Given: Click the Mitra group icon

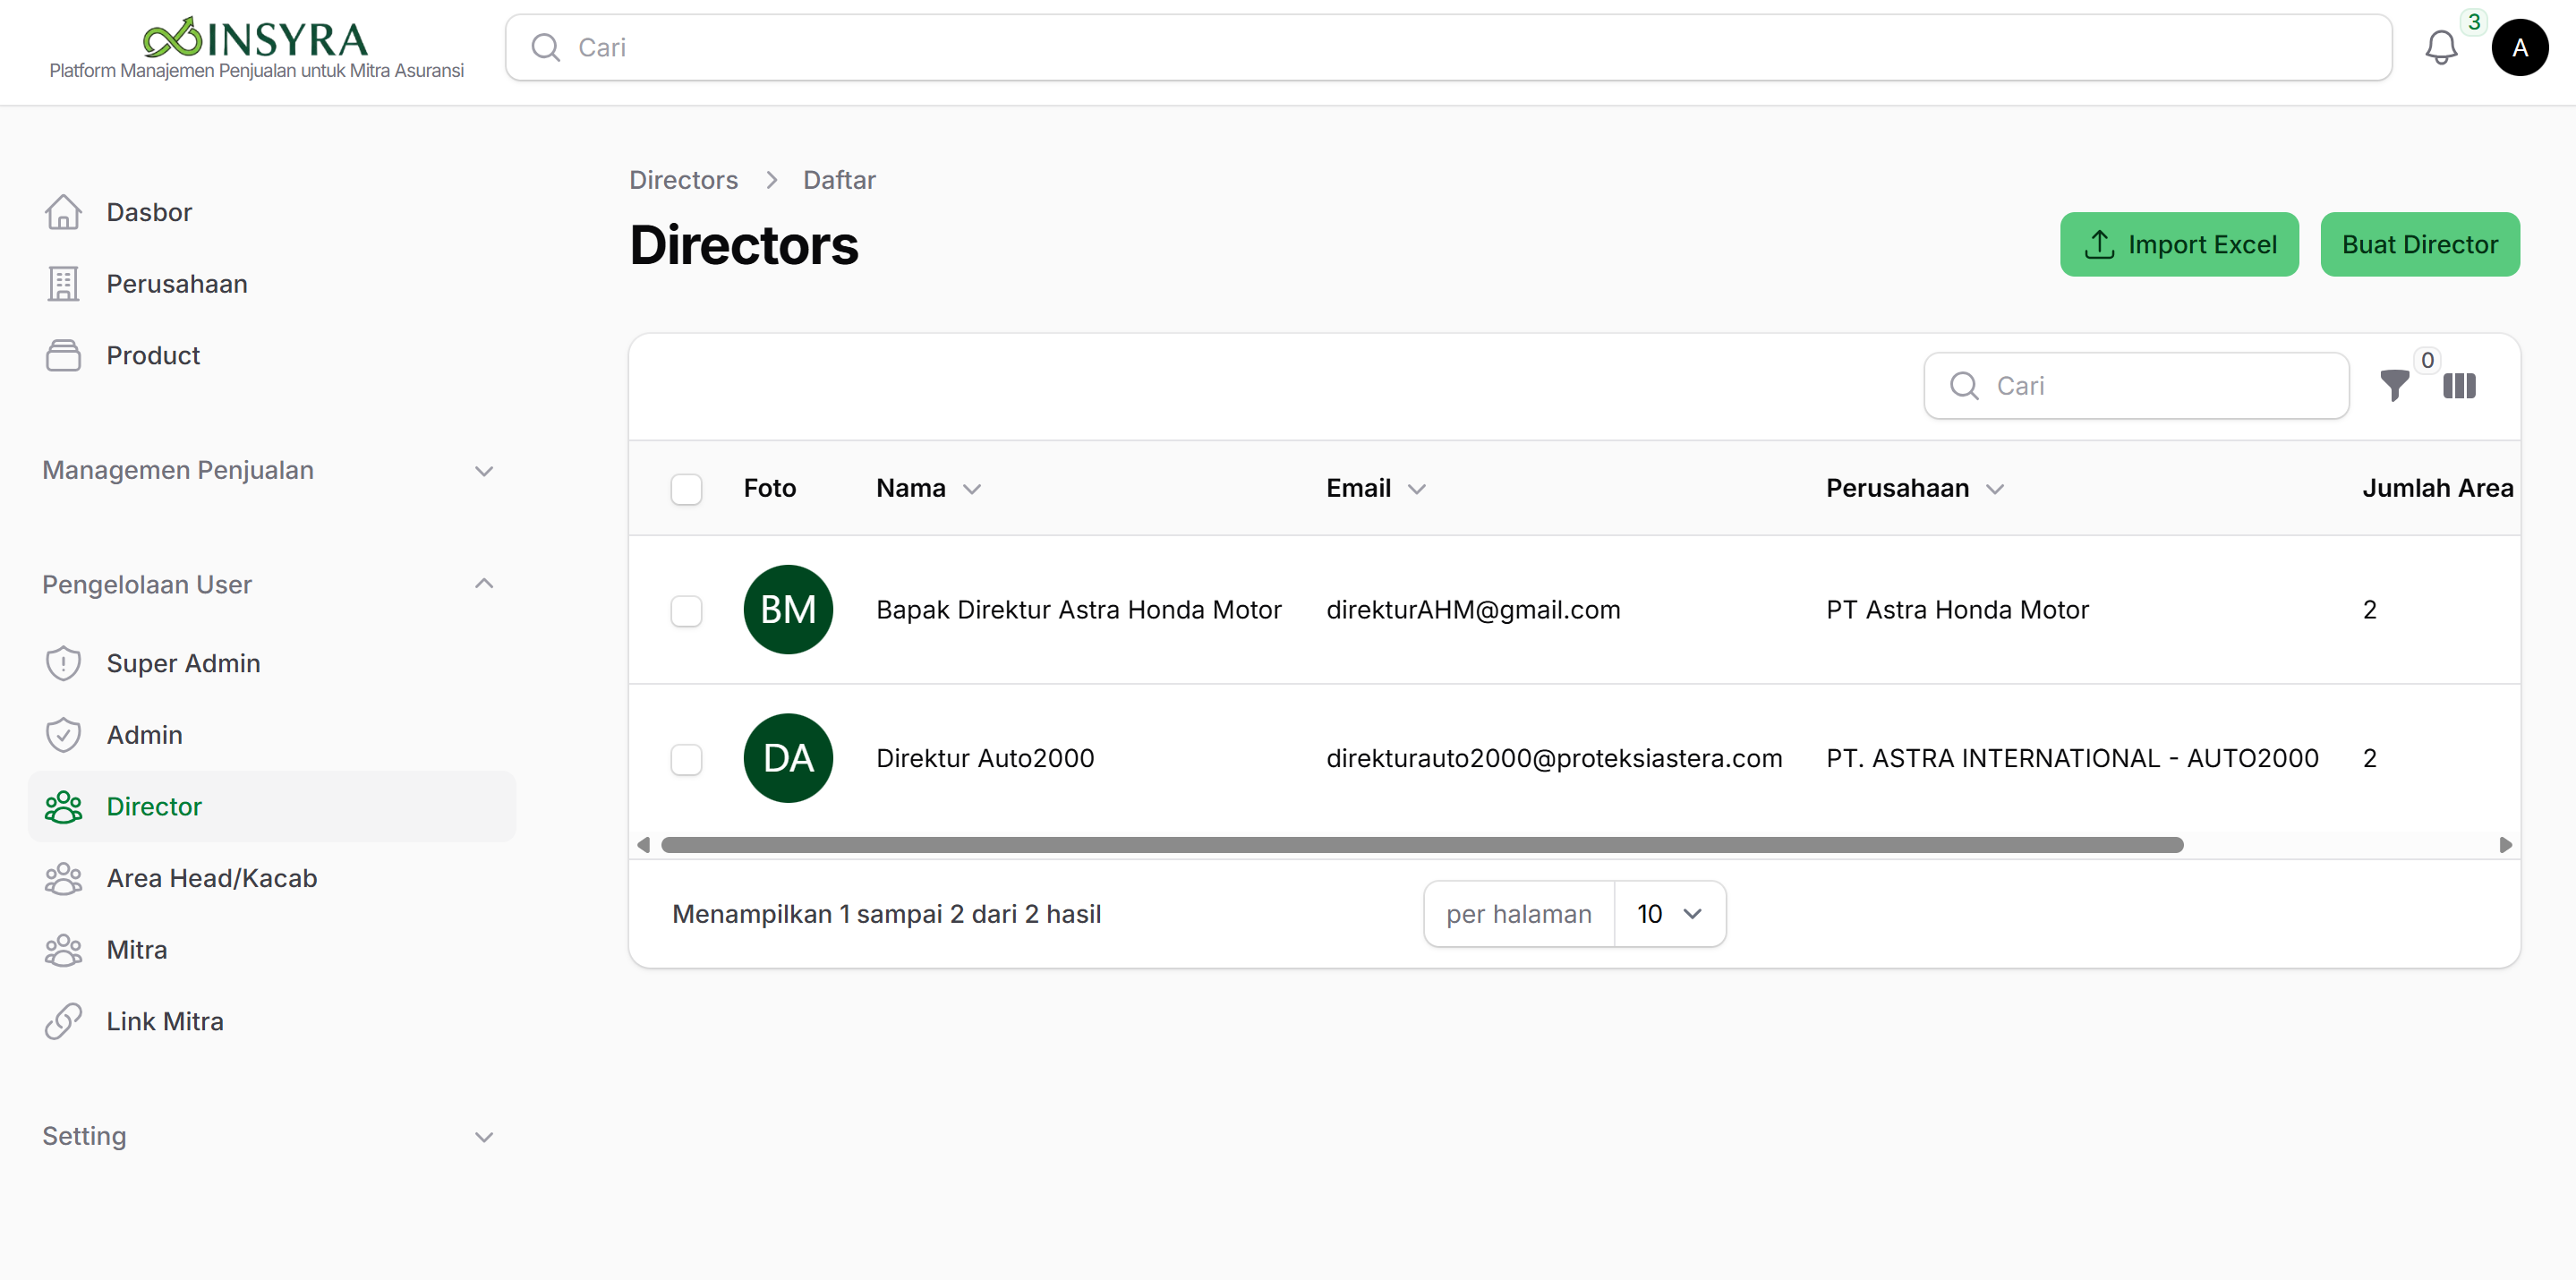Looking at the screenshot, I should pyautogui.click(x=63, y=950).
